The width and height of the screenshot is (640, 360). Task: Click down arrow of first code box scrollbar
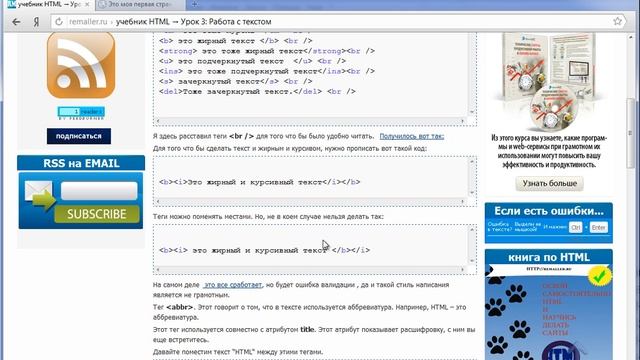pyautogui.click(x=472, y=111)
